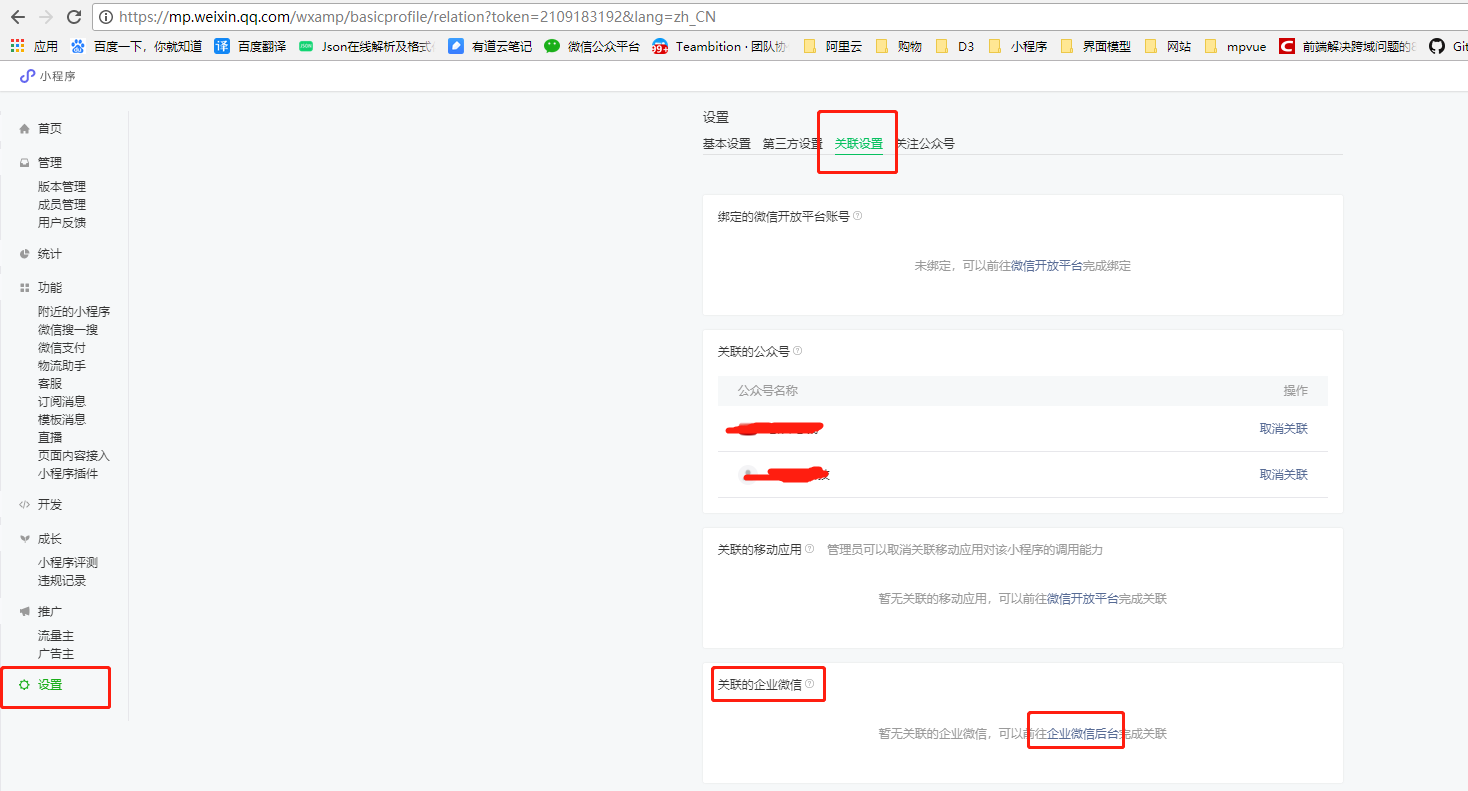Open 附近的小程序 in the sidebar
This screenshot has height=791, width=1468.
[74, 312]
